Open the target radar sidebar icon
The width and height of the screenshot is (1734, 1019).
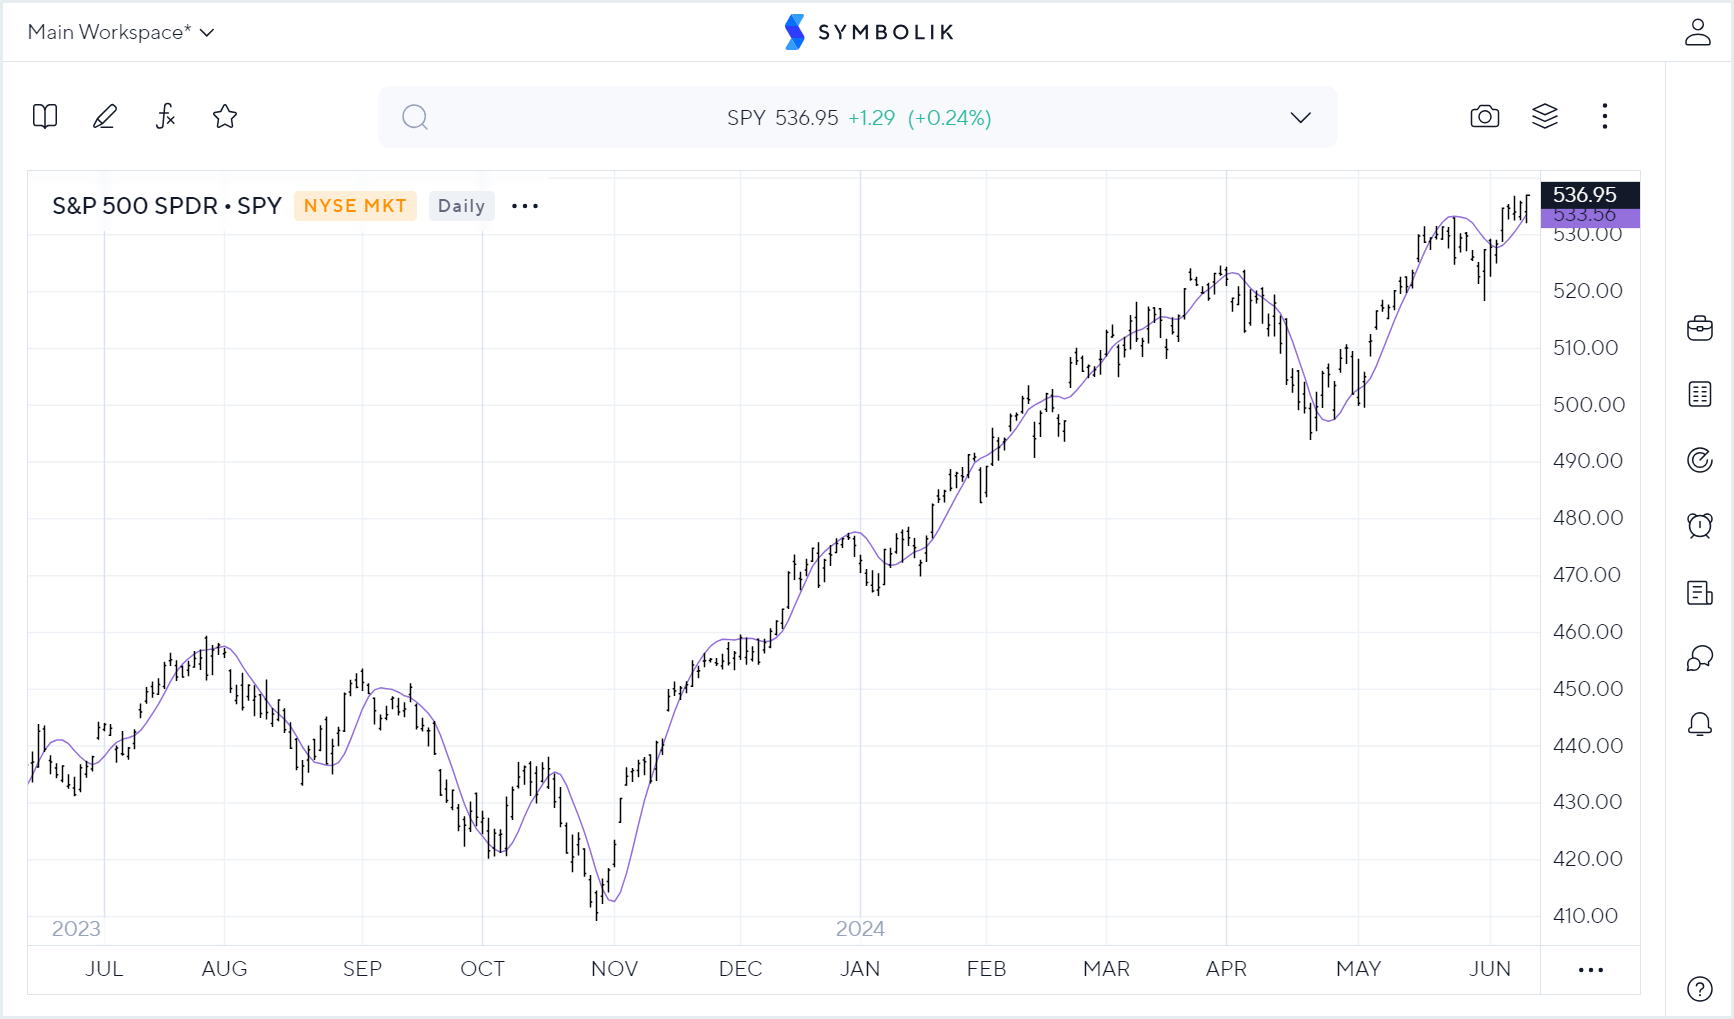coord(1700,460)
